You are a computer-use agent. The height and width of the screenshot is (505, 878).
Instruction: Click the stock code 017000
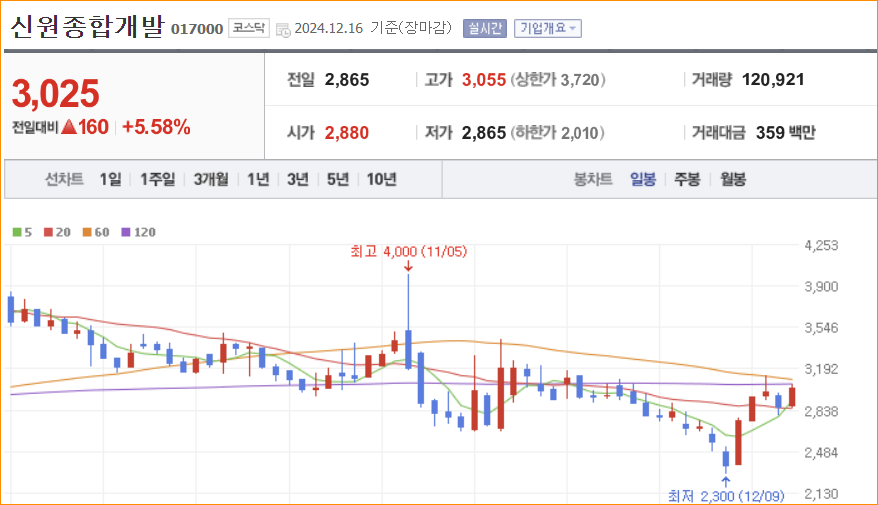click(x=197, y=29)
